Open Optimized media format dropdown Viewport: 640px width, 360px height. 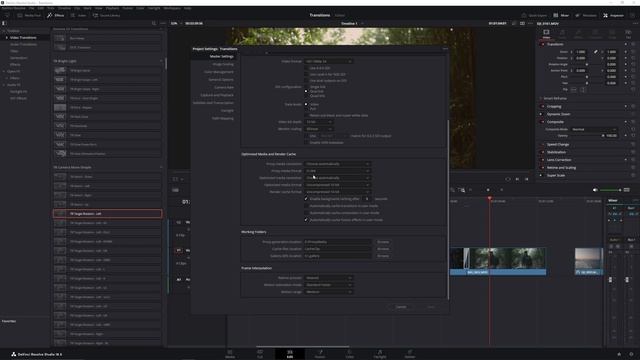(338, 185)
